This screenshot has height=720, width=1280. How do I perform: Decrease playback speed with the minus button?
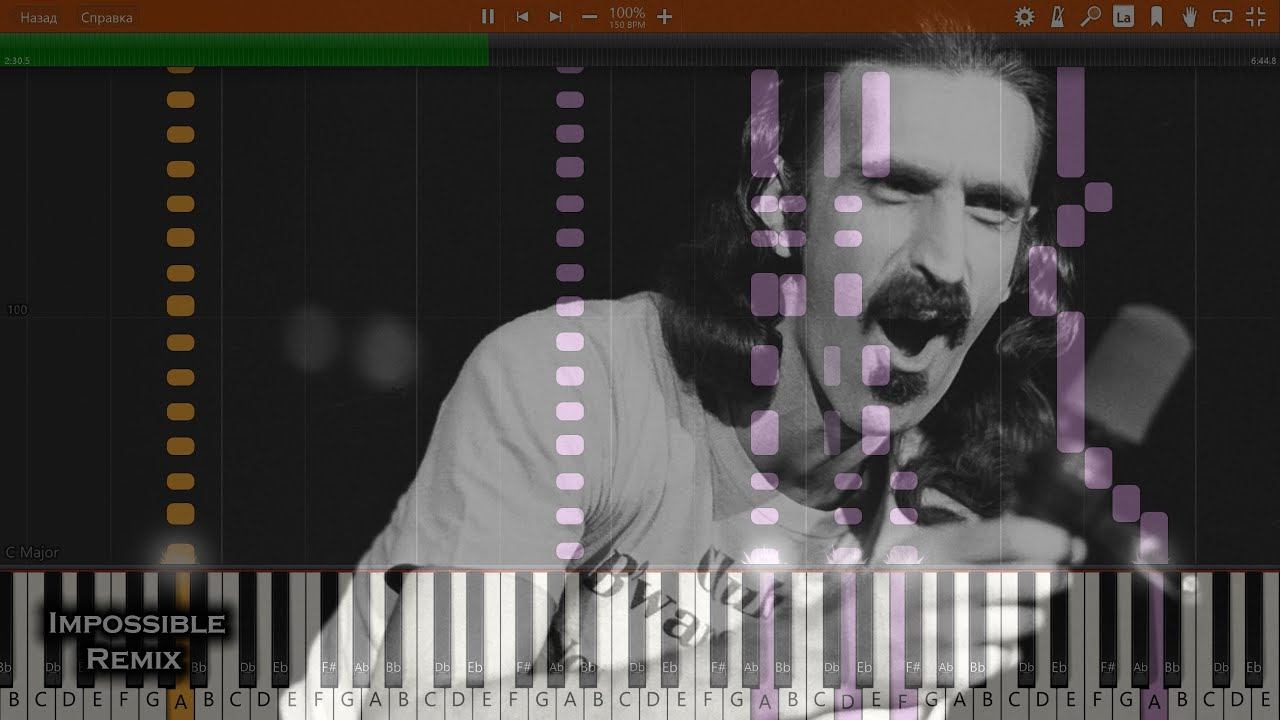tap(589, 17)
